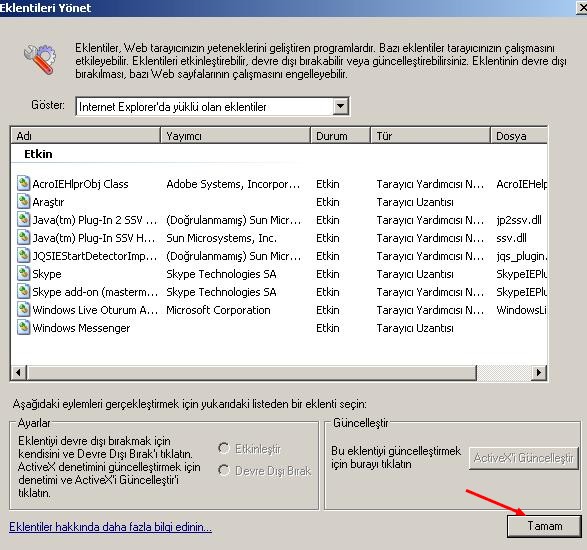
Task: Click the horizontal scrollbar left arrow
Action: coord(18,373)
